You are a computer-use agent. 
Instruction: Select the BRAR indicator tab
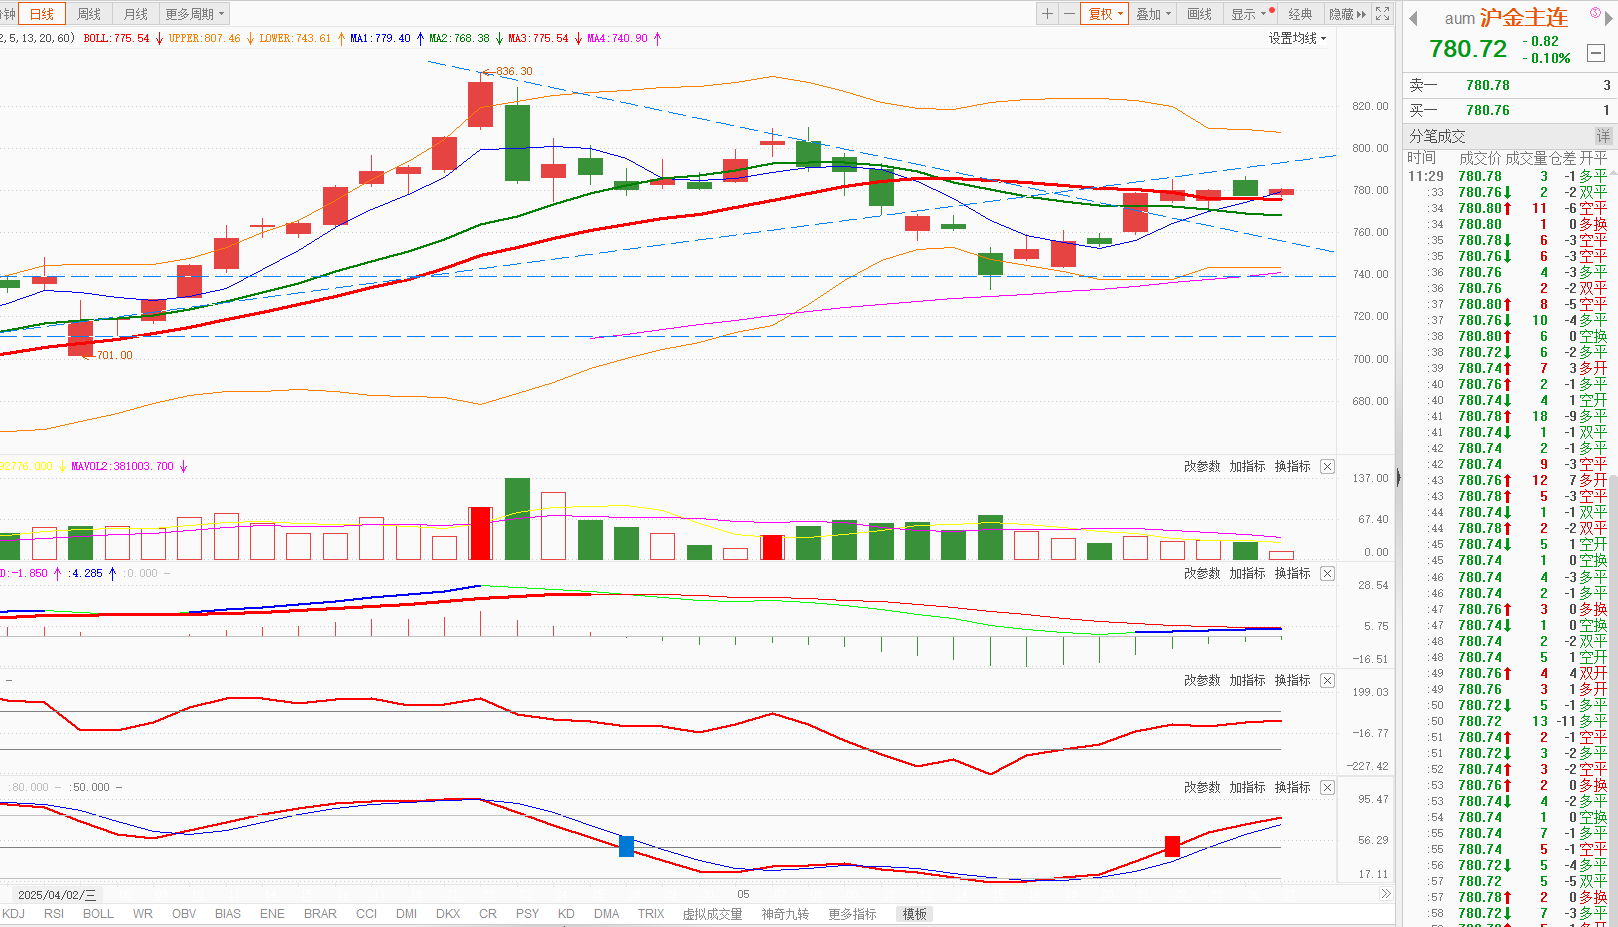(x=320, y=914)
